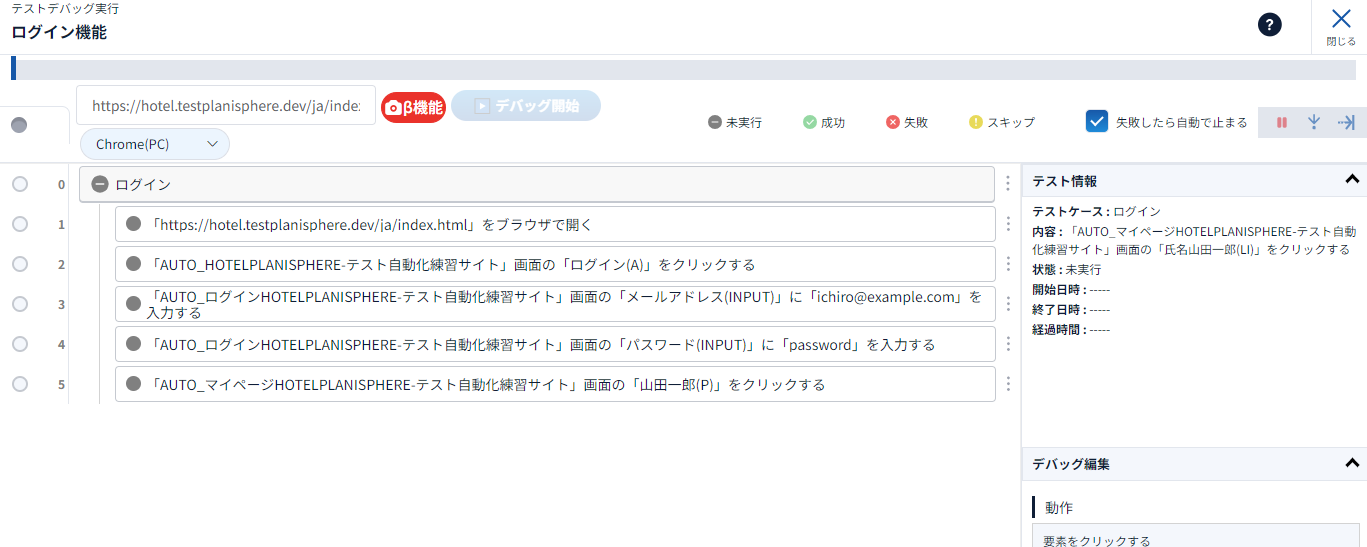Screen dimensions: 1367x547
Task: Select radio button for row 4
Action: pos(20,344)
